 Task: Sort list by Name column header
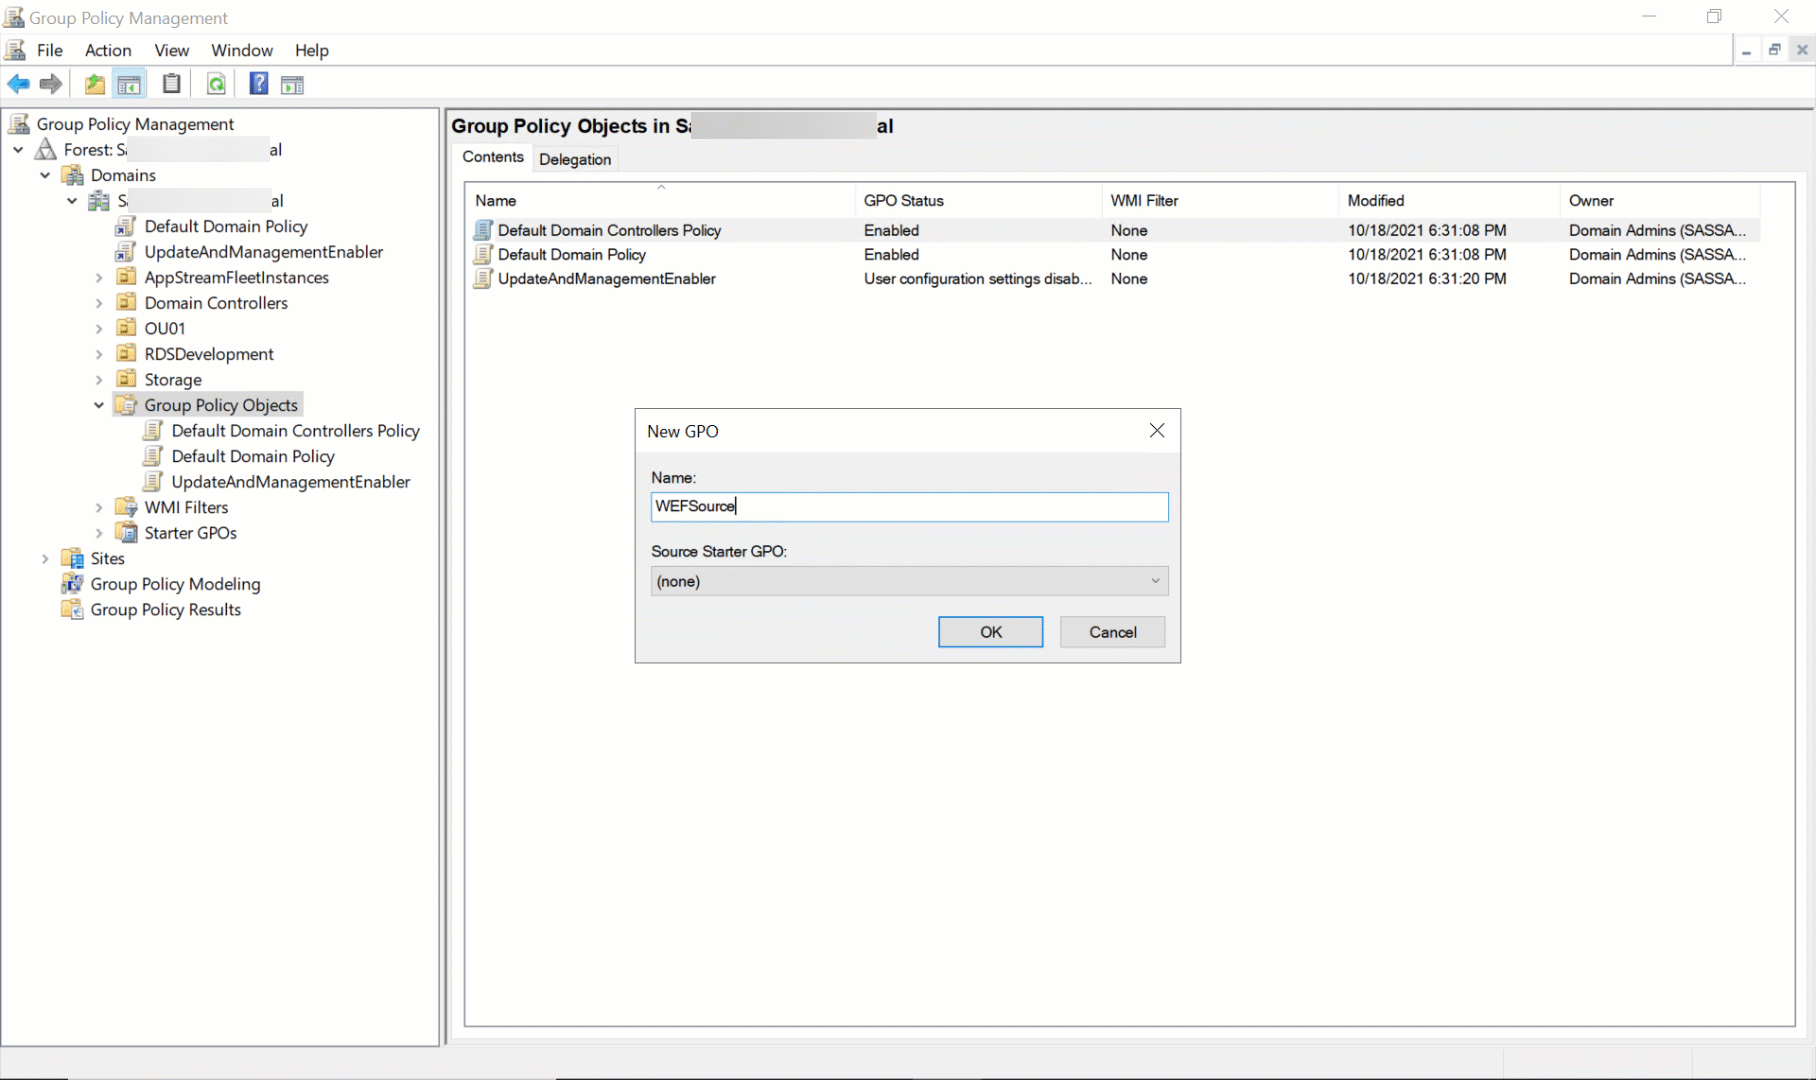click(660, 200)
